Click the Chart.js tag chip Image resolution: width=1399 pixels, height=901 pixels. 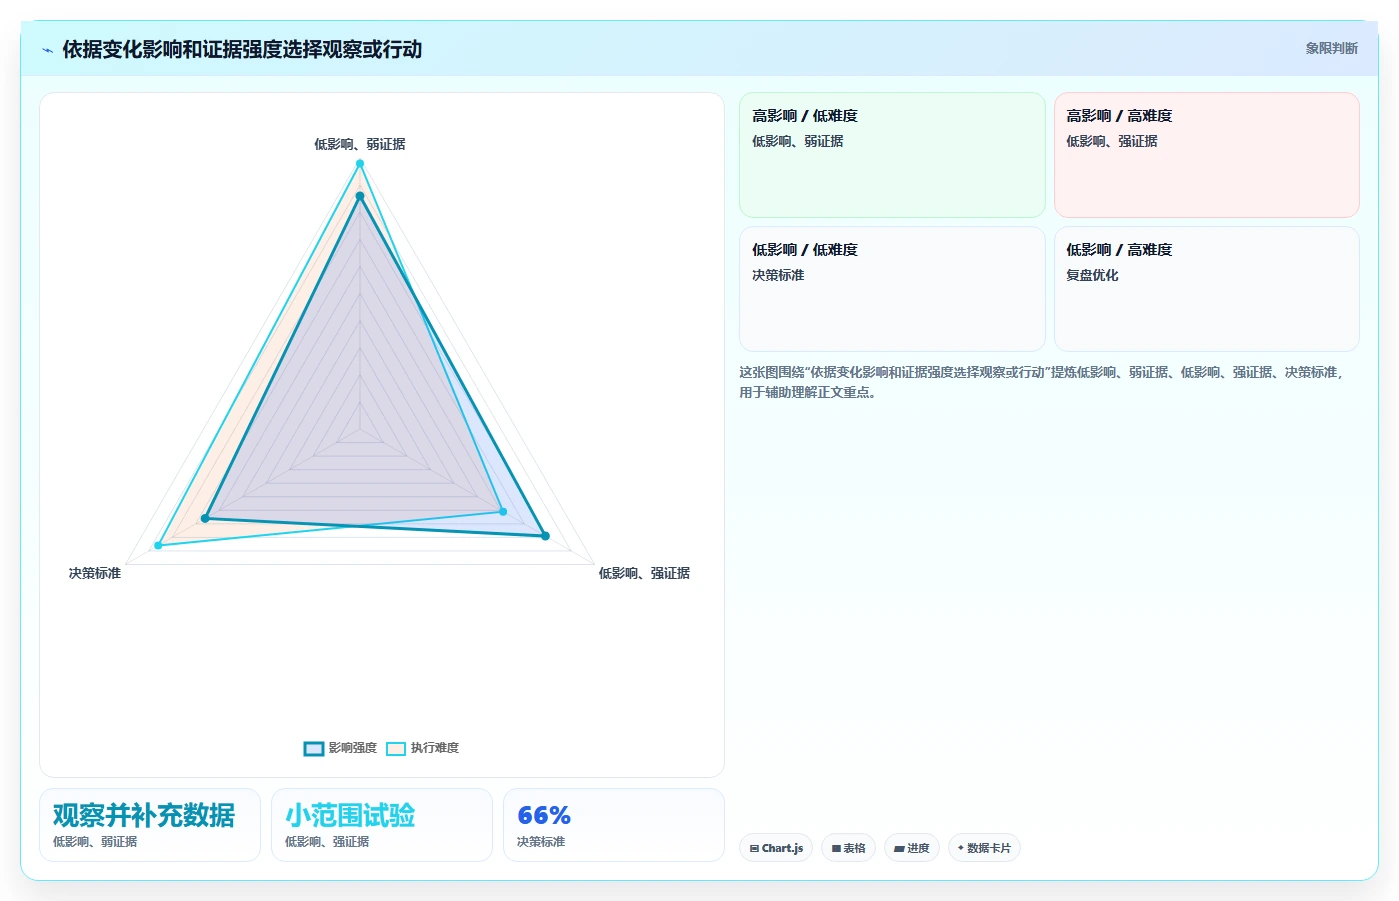coord(776,848)
